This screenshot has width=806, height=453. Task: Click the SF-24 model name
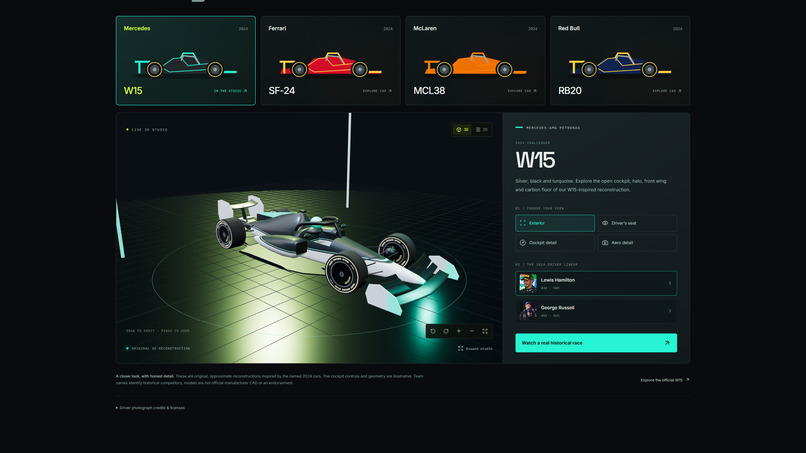(282, 90)
